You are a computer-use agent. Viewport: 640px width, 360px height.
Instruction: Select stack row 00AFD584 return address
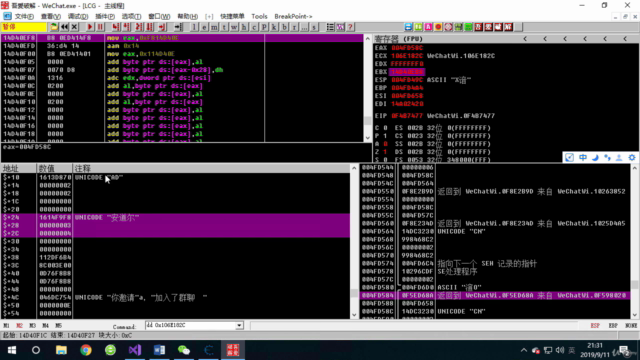[494, 295]
